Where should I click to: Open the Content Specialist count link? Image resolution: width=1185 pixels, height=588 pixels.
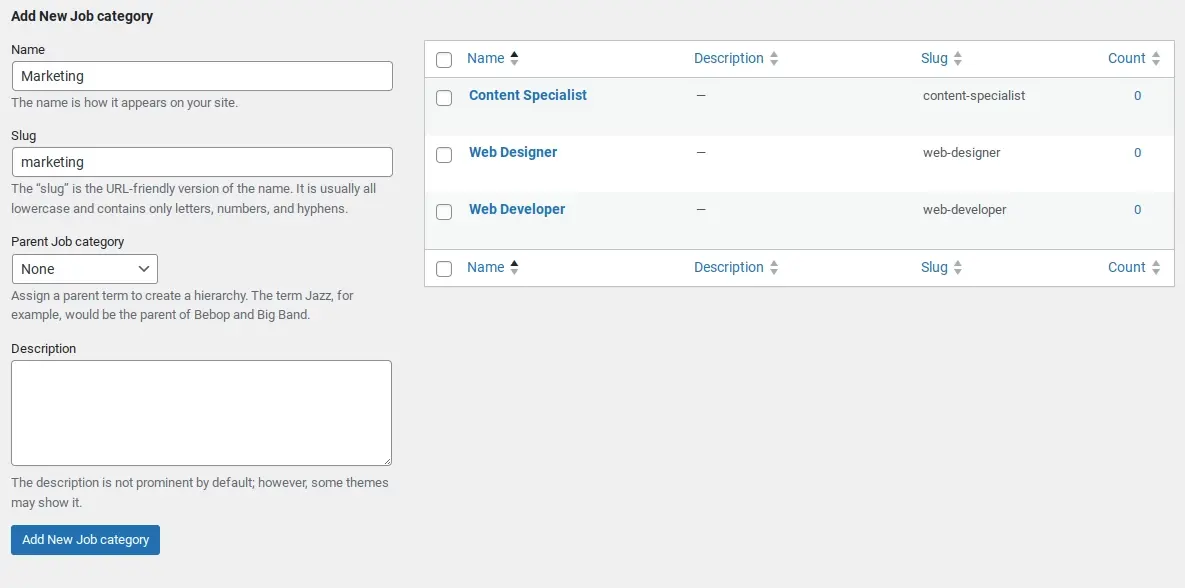1137,96
